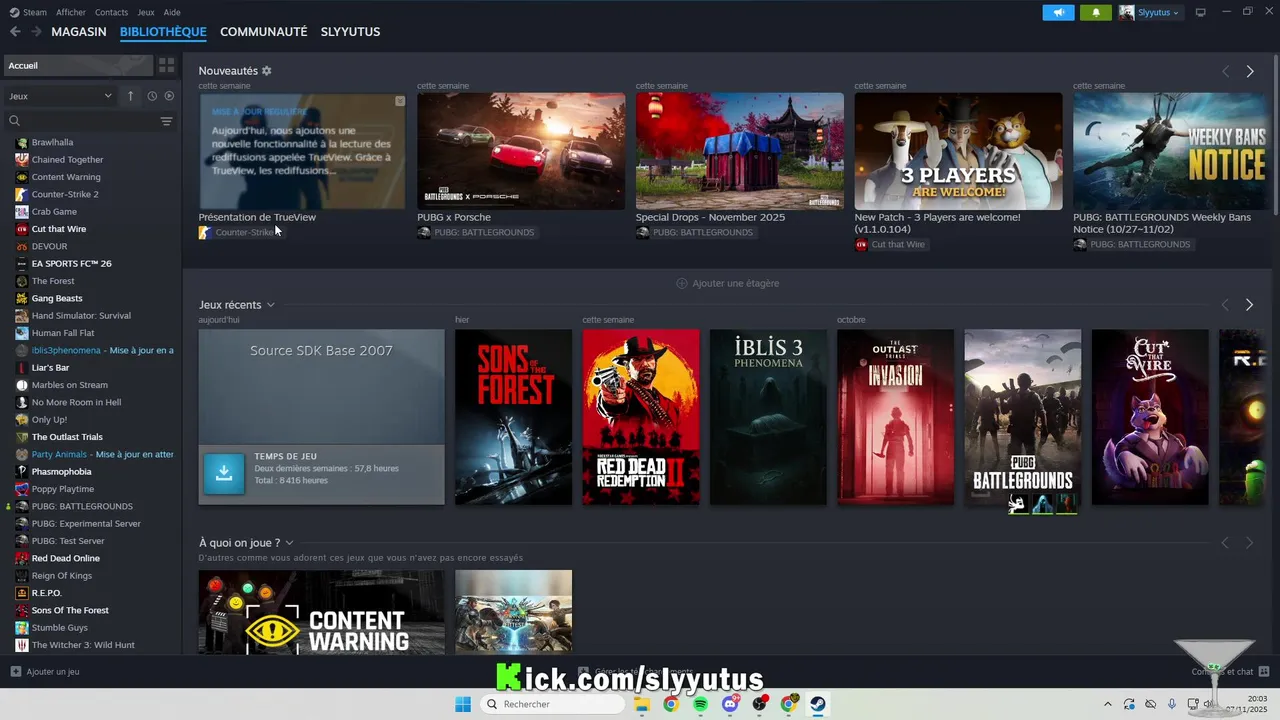Open the blue announcements megaphone button

[1058, 12]
